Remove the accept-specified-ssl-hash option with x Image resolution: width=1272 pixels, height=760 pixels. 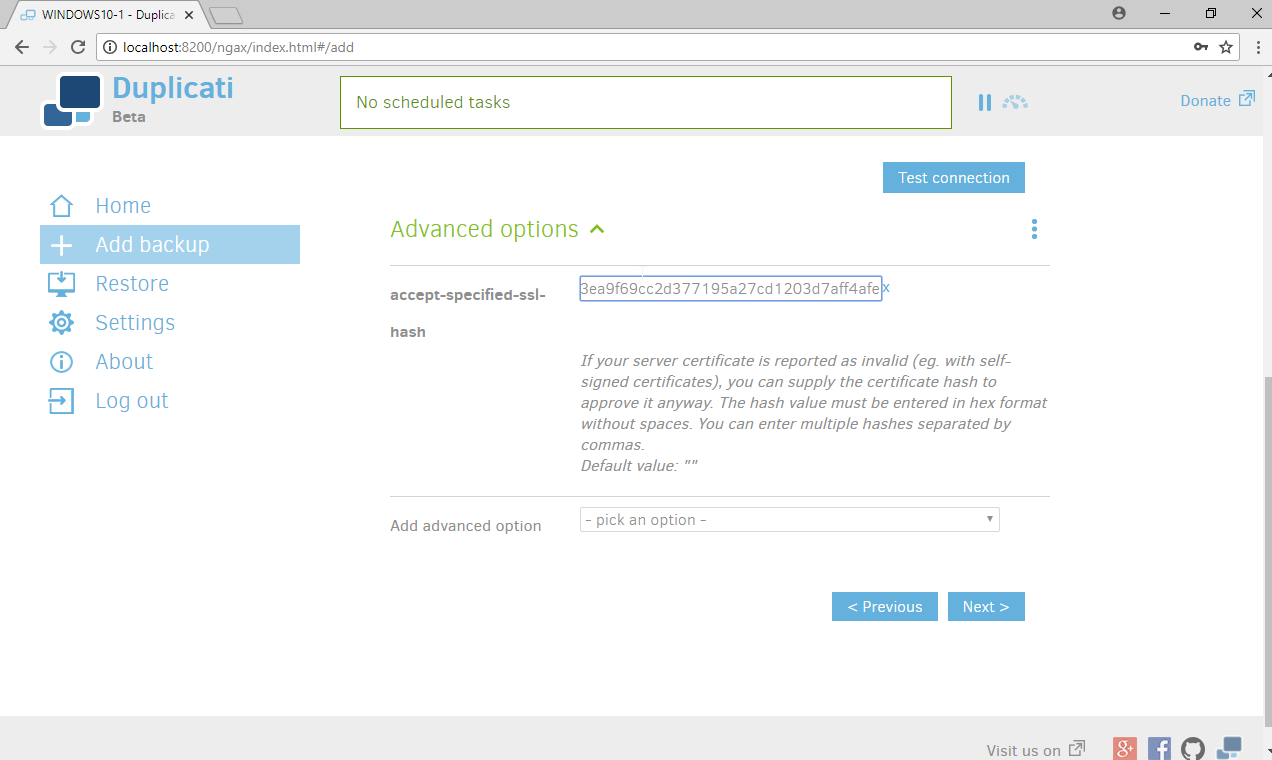[x=886, y=288]
